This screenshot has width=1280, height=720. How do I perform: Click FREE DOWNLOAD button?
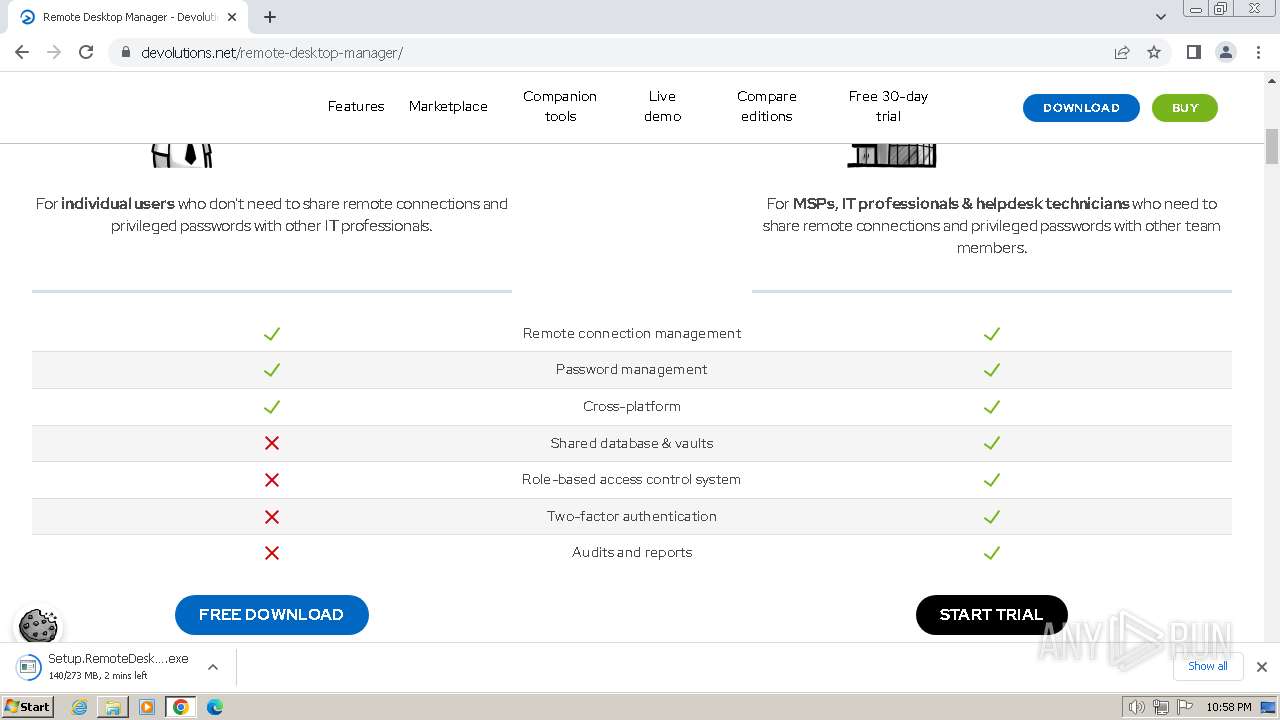click(x=272, y=615)
